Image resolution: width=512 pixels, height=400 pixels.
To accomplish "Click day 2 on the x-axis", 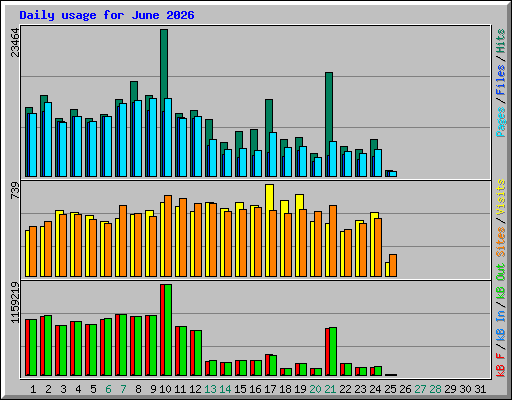I will [48, 389].
